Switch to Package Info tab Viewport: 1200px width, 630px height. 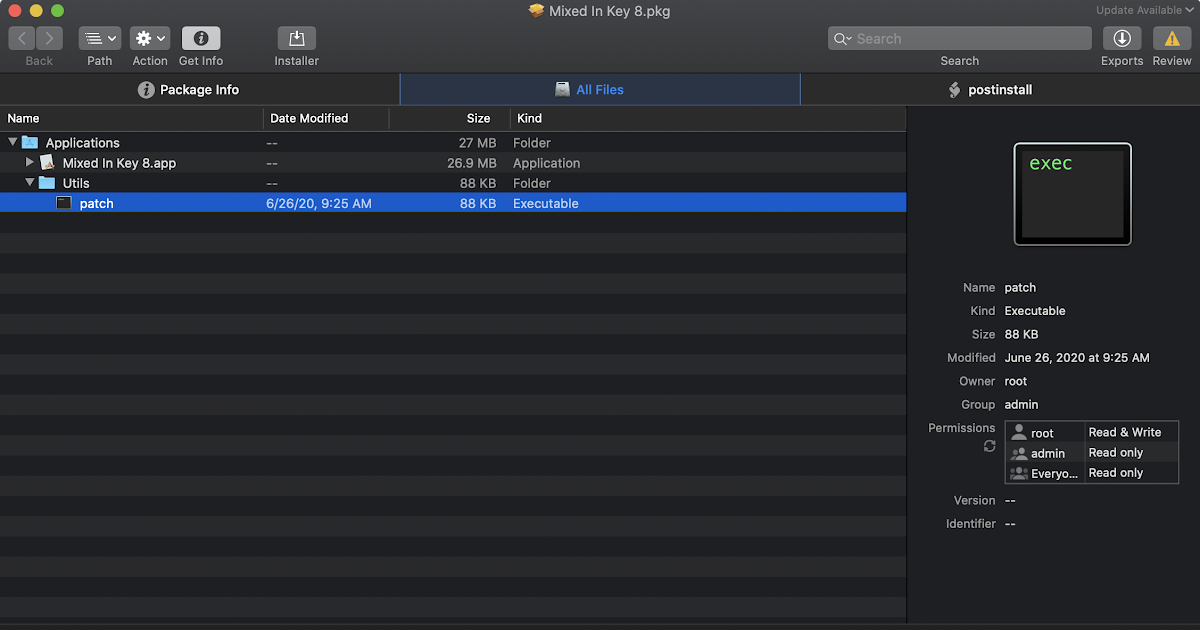(200, 89)
